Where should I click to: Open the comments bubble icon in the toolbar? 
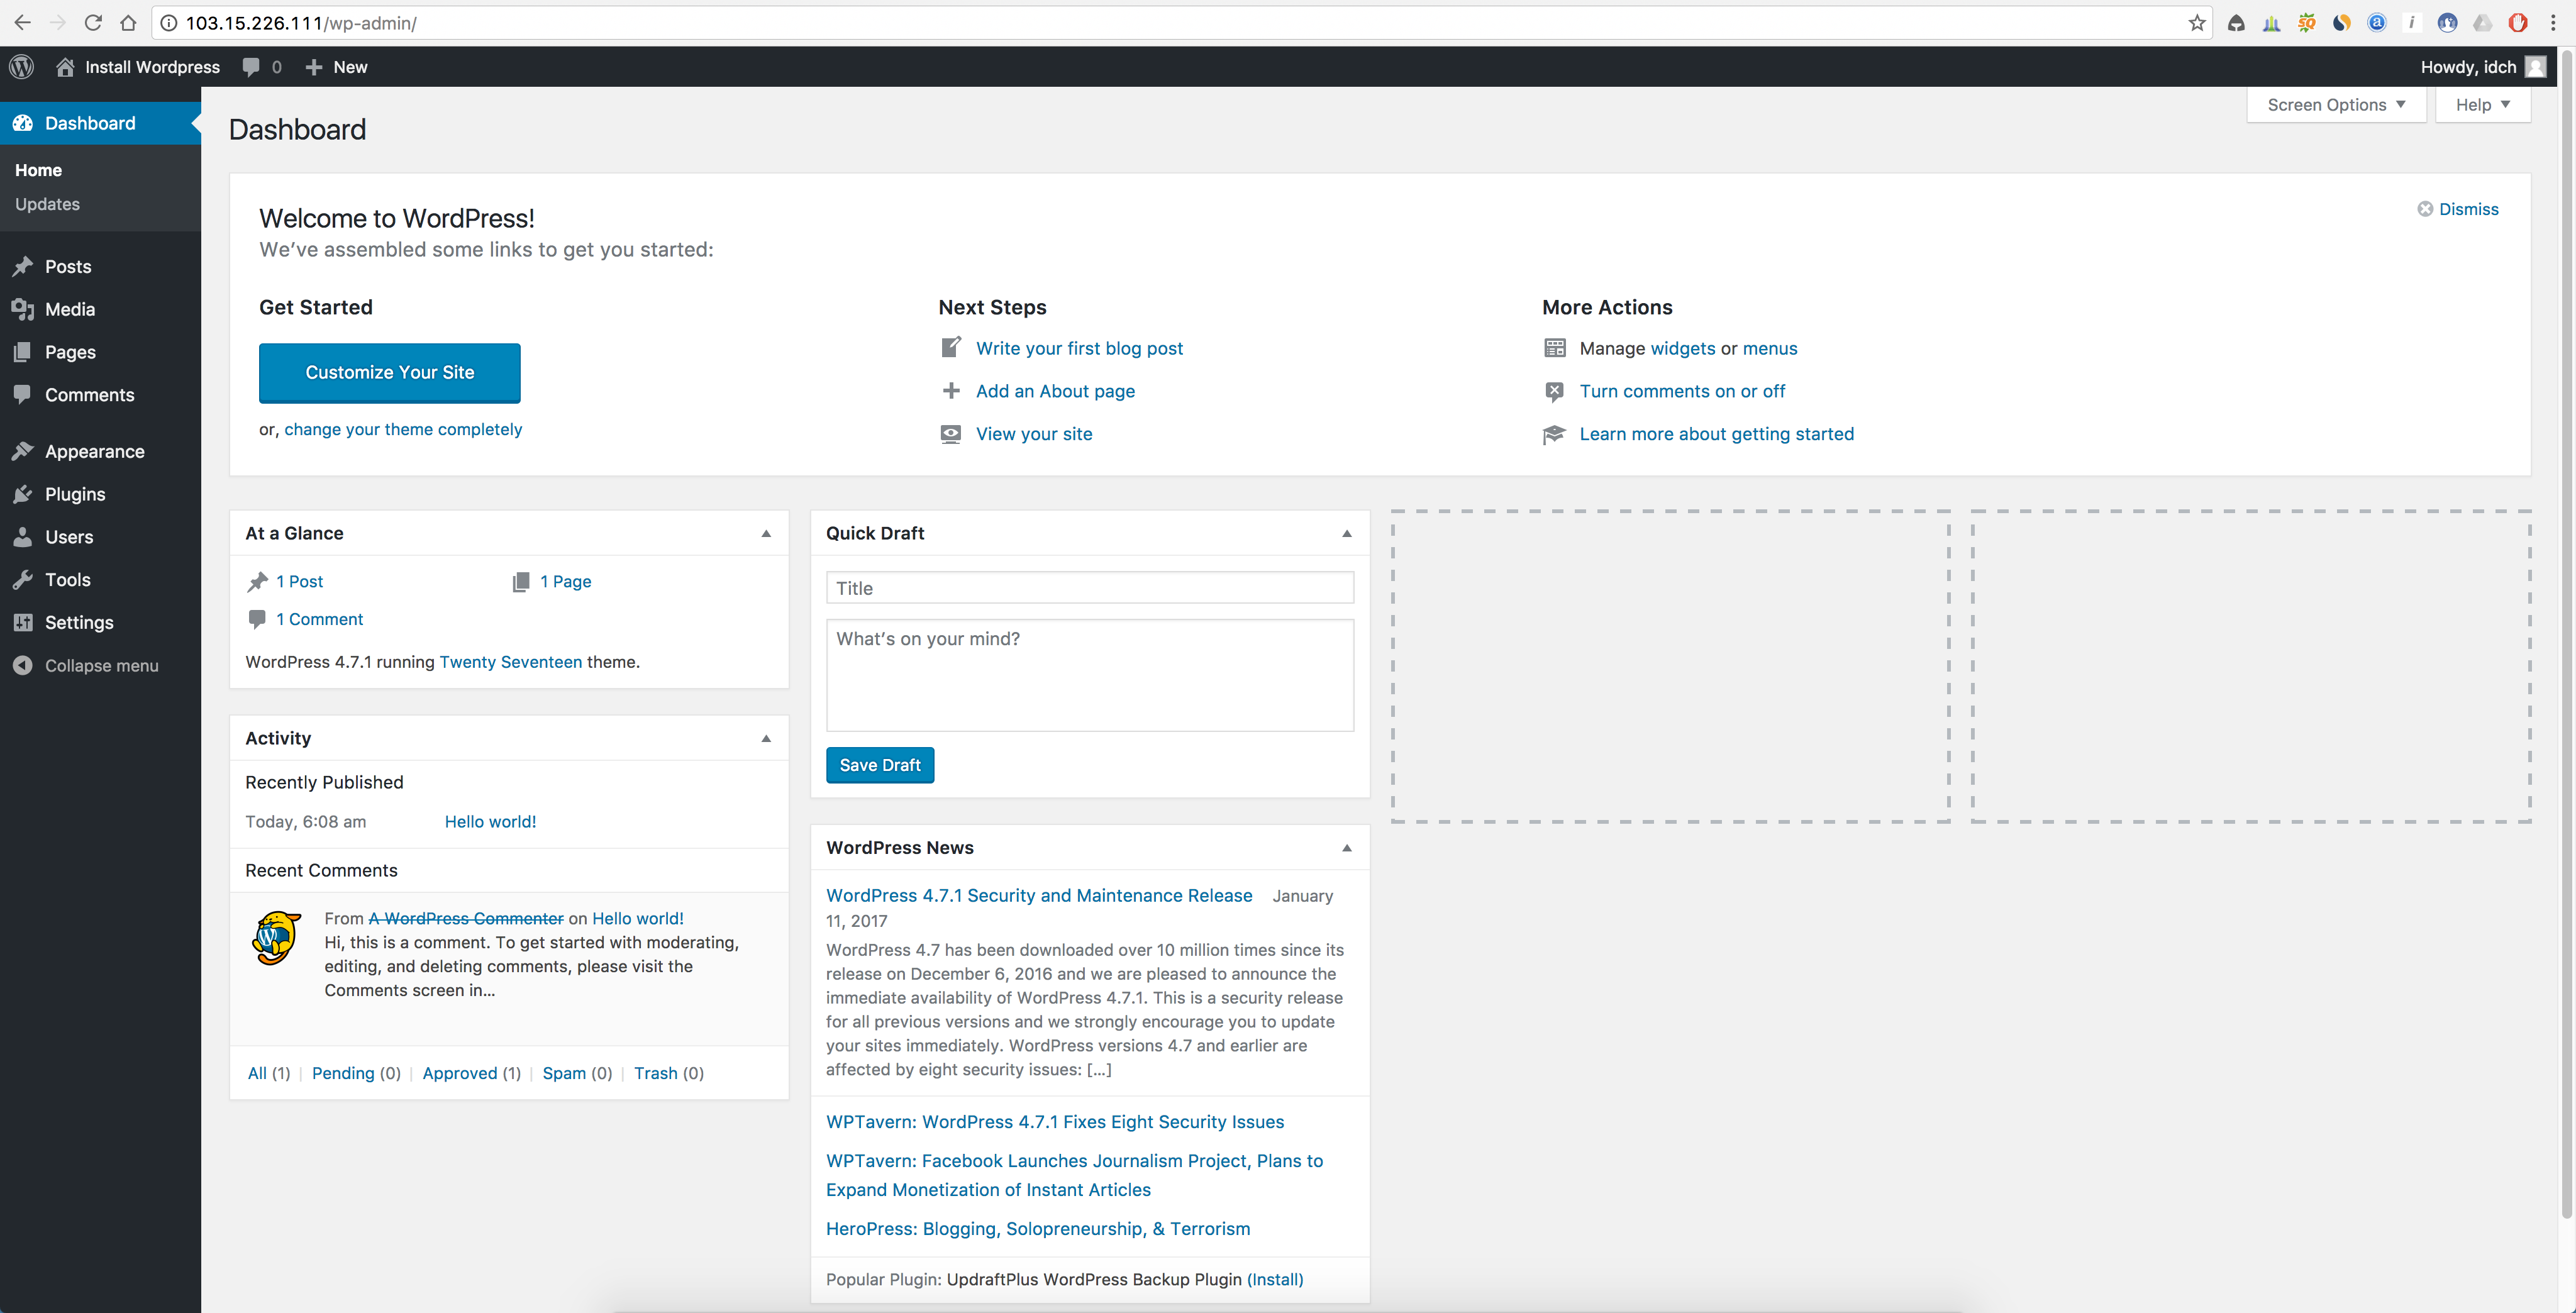[252, 66]
